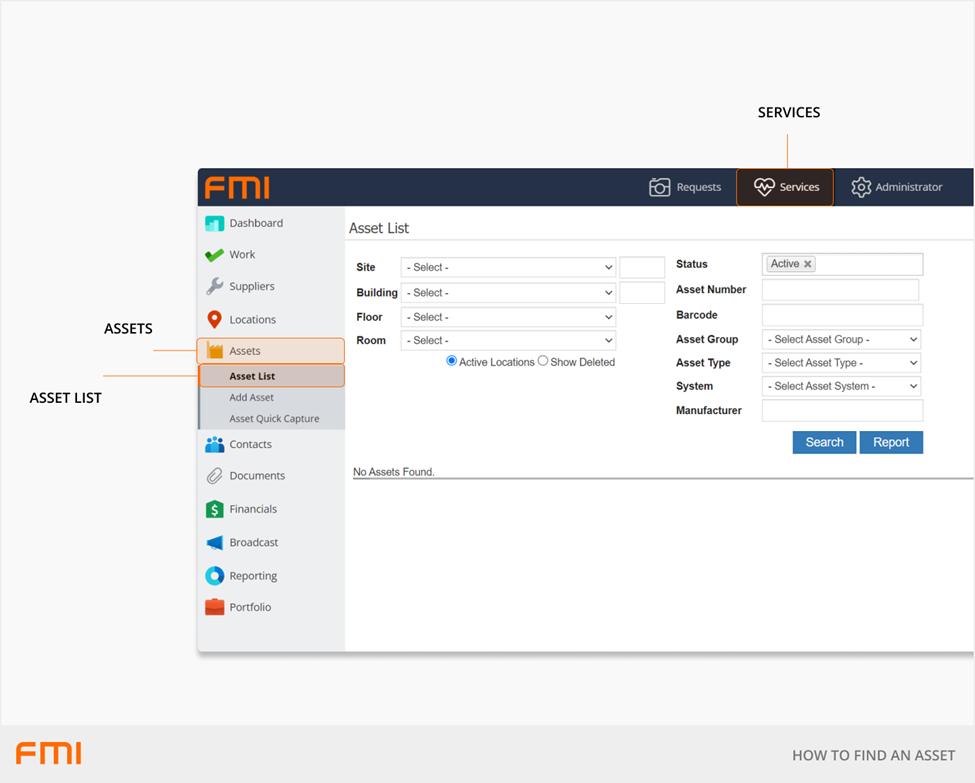Select the Show Deleted radio button
975x783 pixels.
[x=543, y=361]
